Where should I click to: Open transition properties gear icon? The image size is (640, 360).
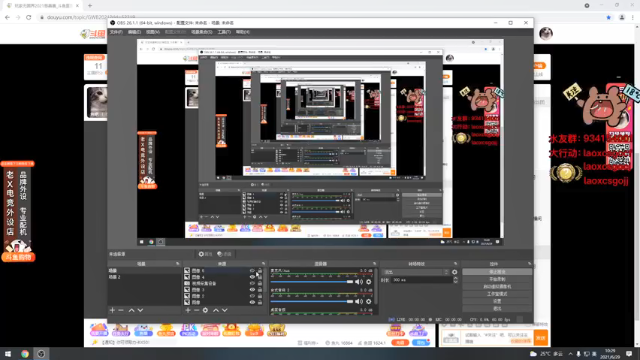tap(454, 272)
